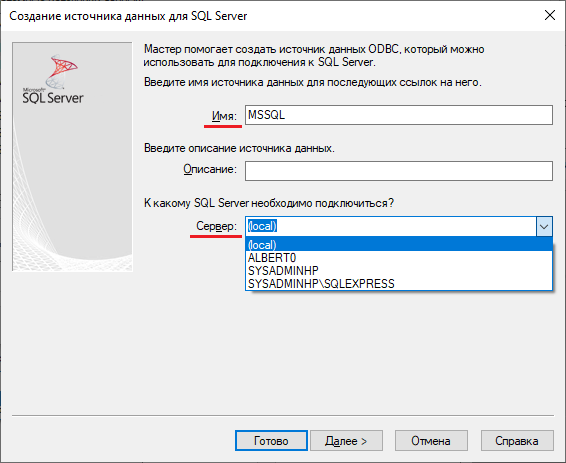Viewport: 566px width, 463px height.
Task: Focus the Имя field containing MSSQL
Action: coord(399,115)
